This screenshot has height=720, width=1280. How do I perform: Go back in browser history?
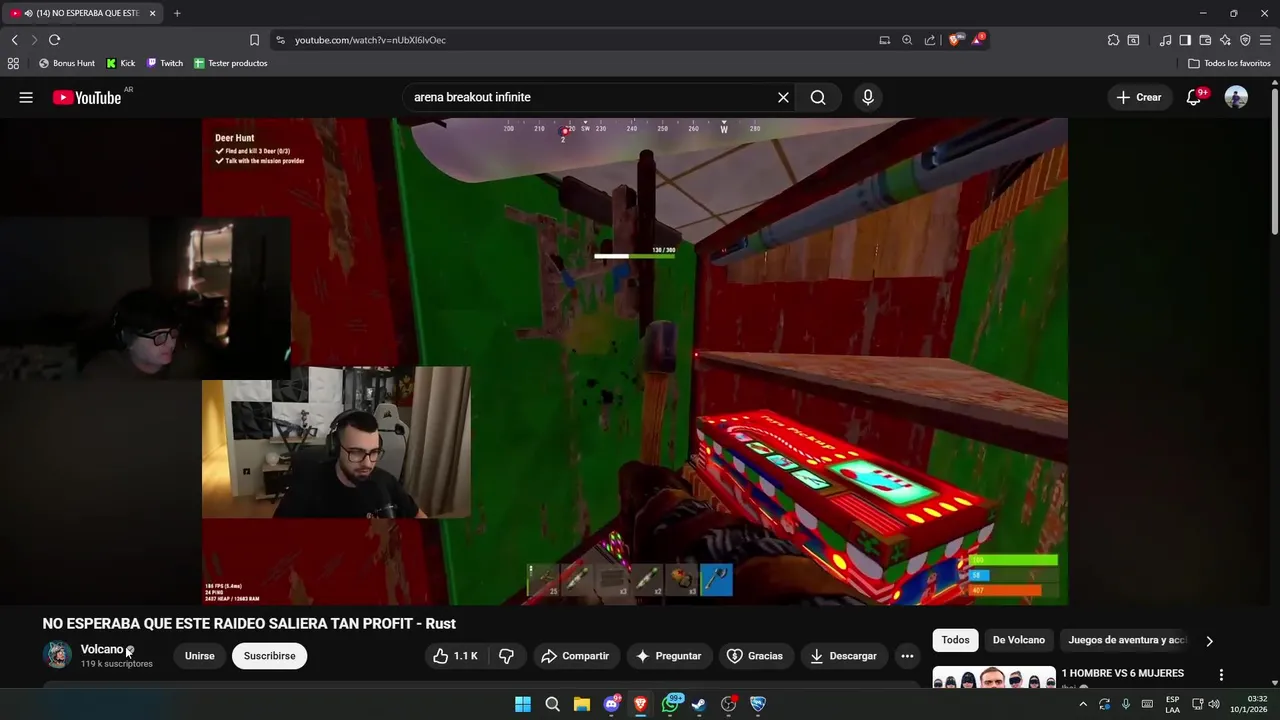(14, 40)
